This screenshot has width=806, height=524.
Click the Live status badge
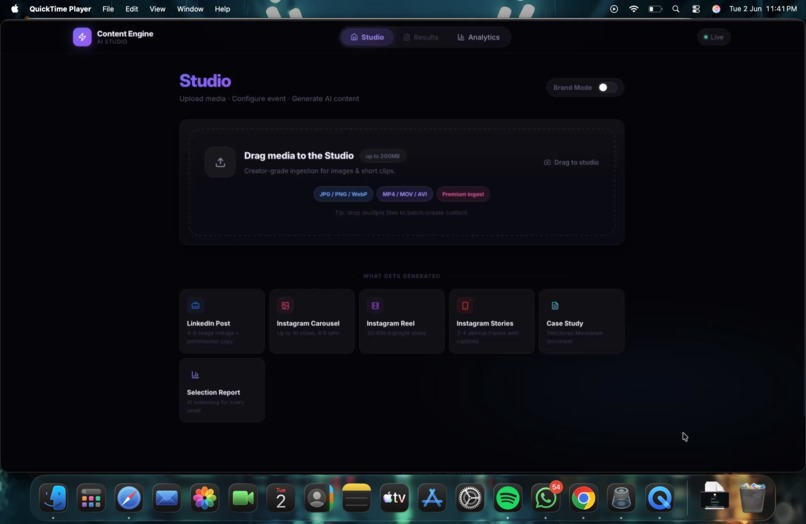click(x=713, y=37)
